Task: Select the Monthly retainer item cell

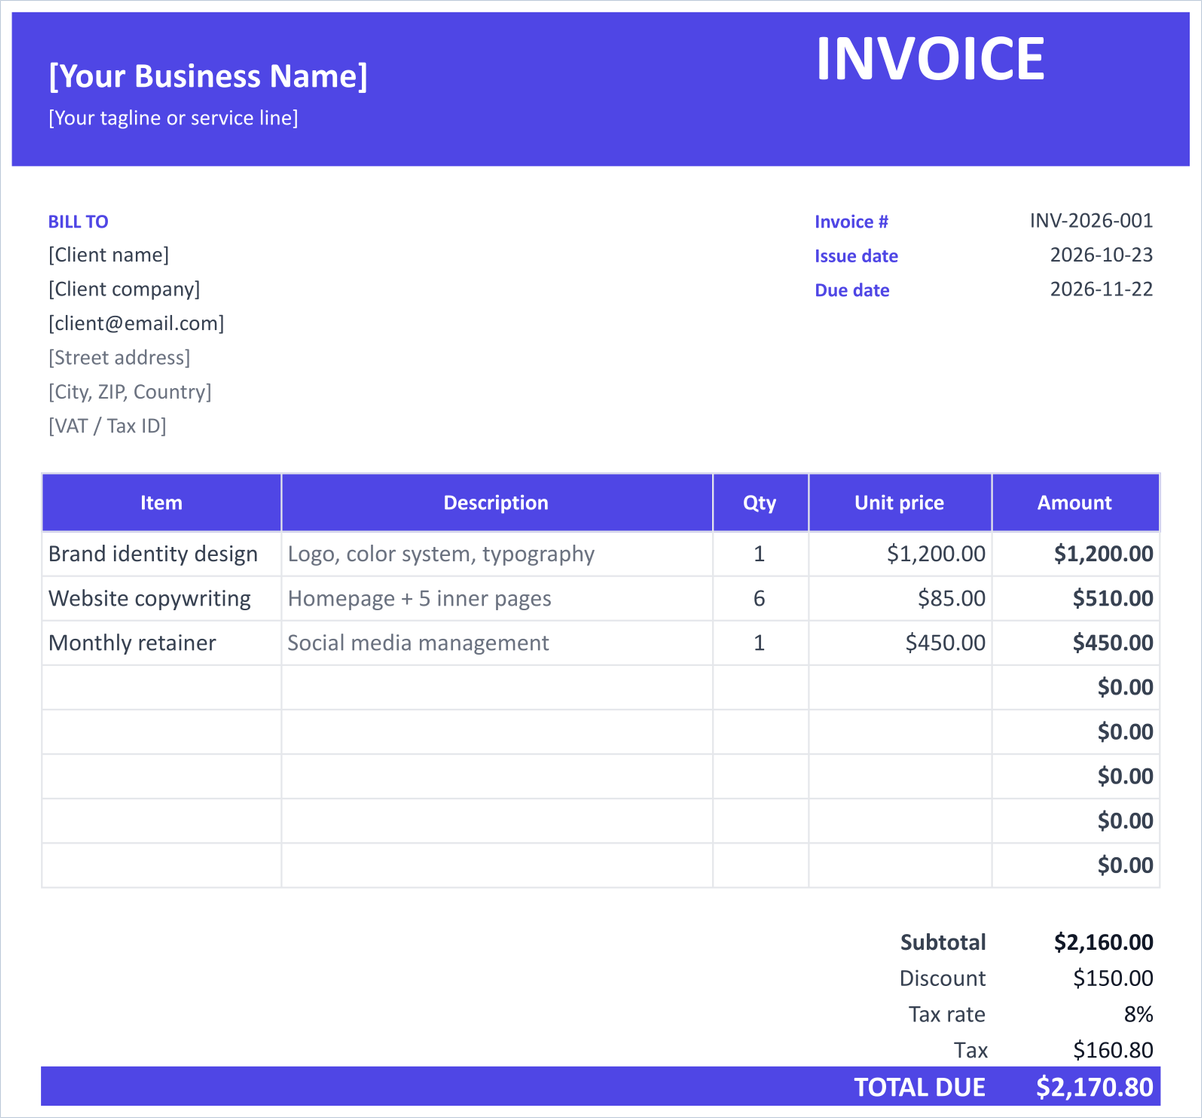Action: [x=162, y=643]
